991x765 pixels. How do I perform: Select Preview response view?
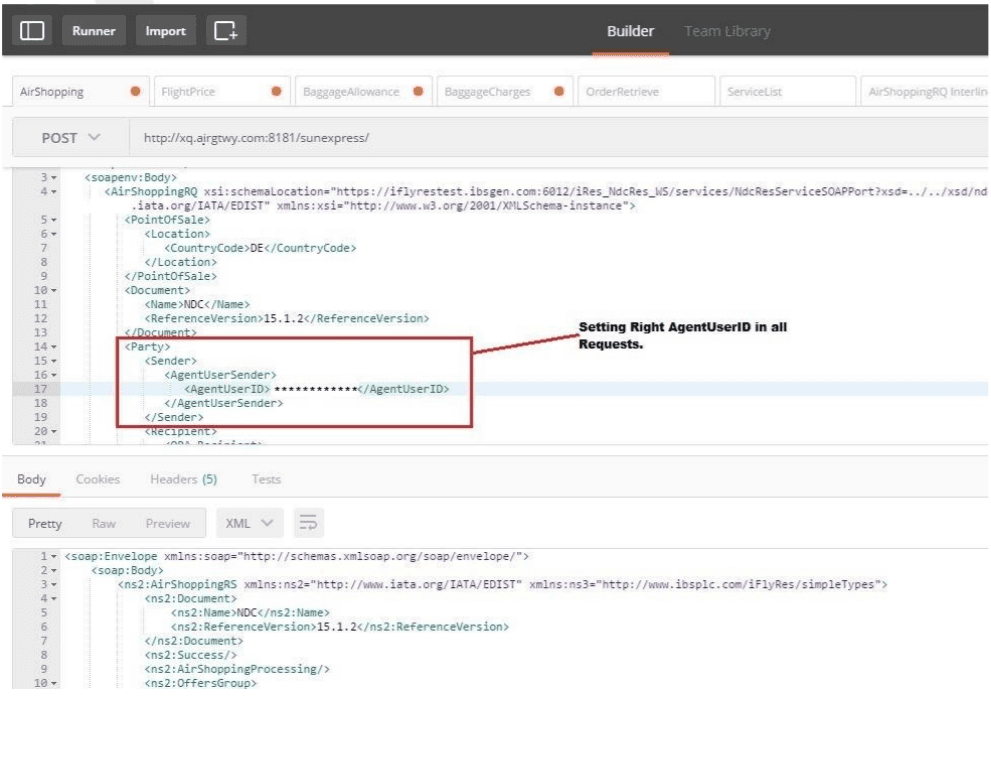pos(167,523)
